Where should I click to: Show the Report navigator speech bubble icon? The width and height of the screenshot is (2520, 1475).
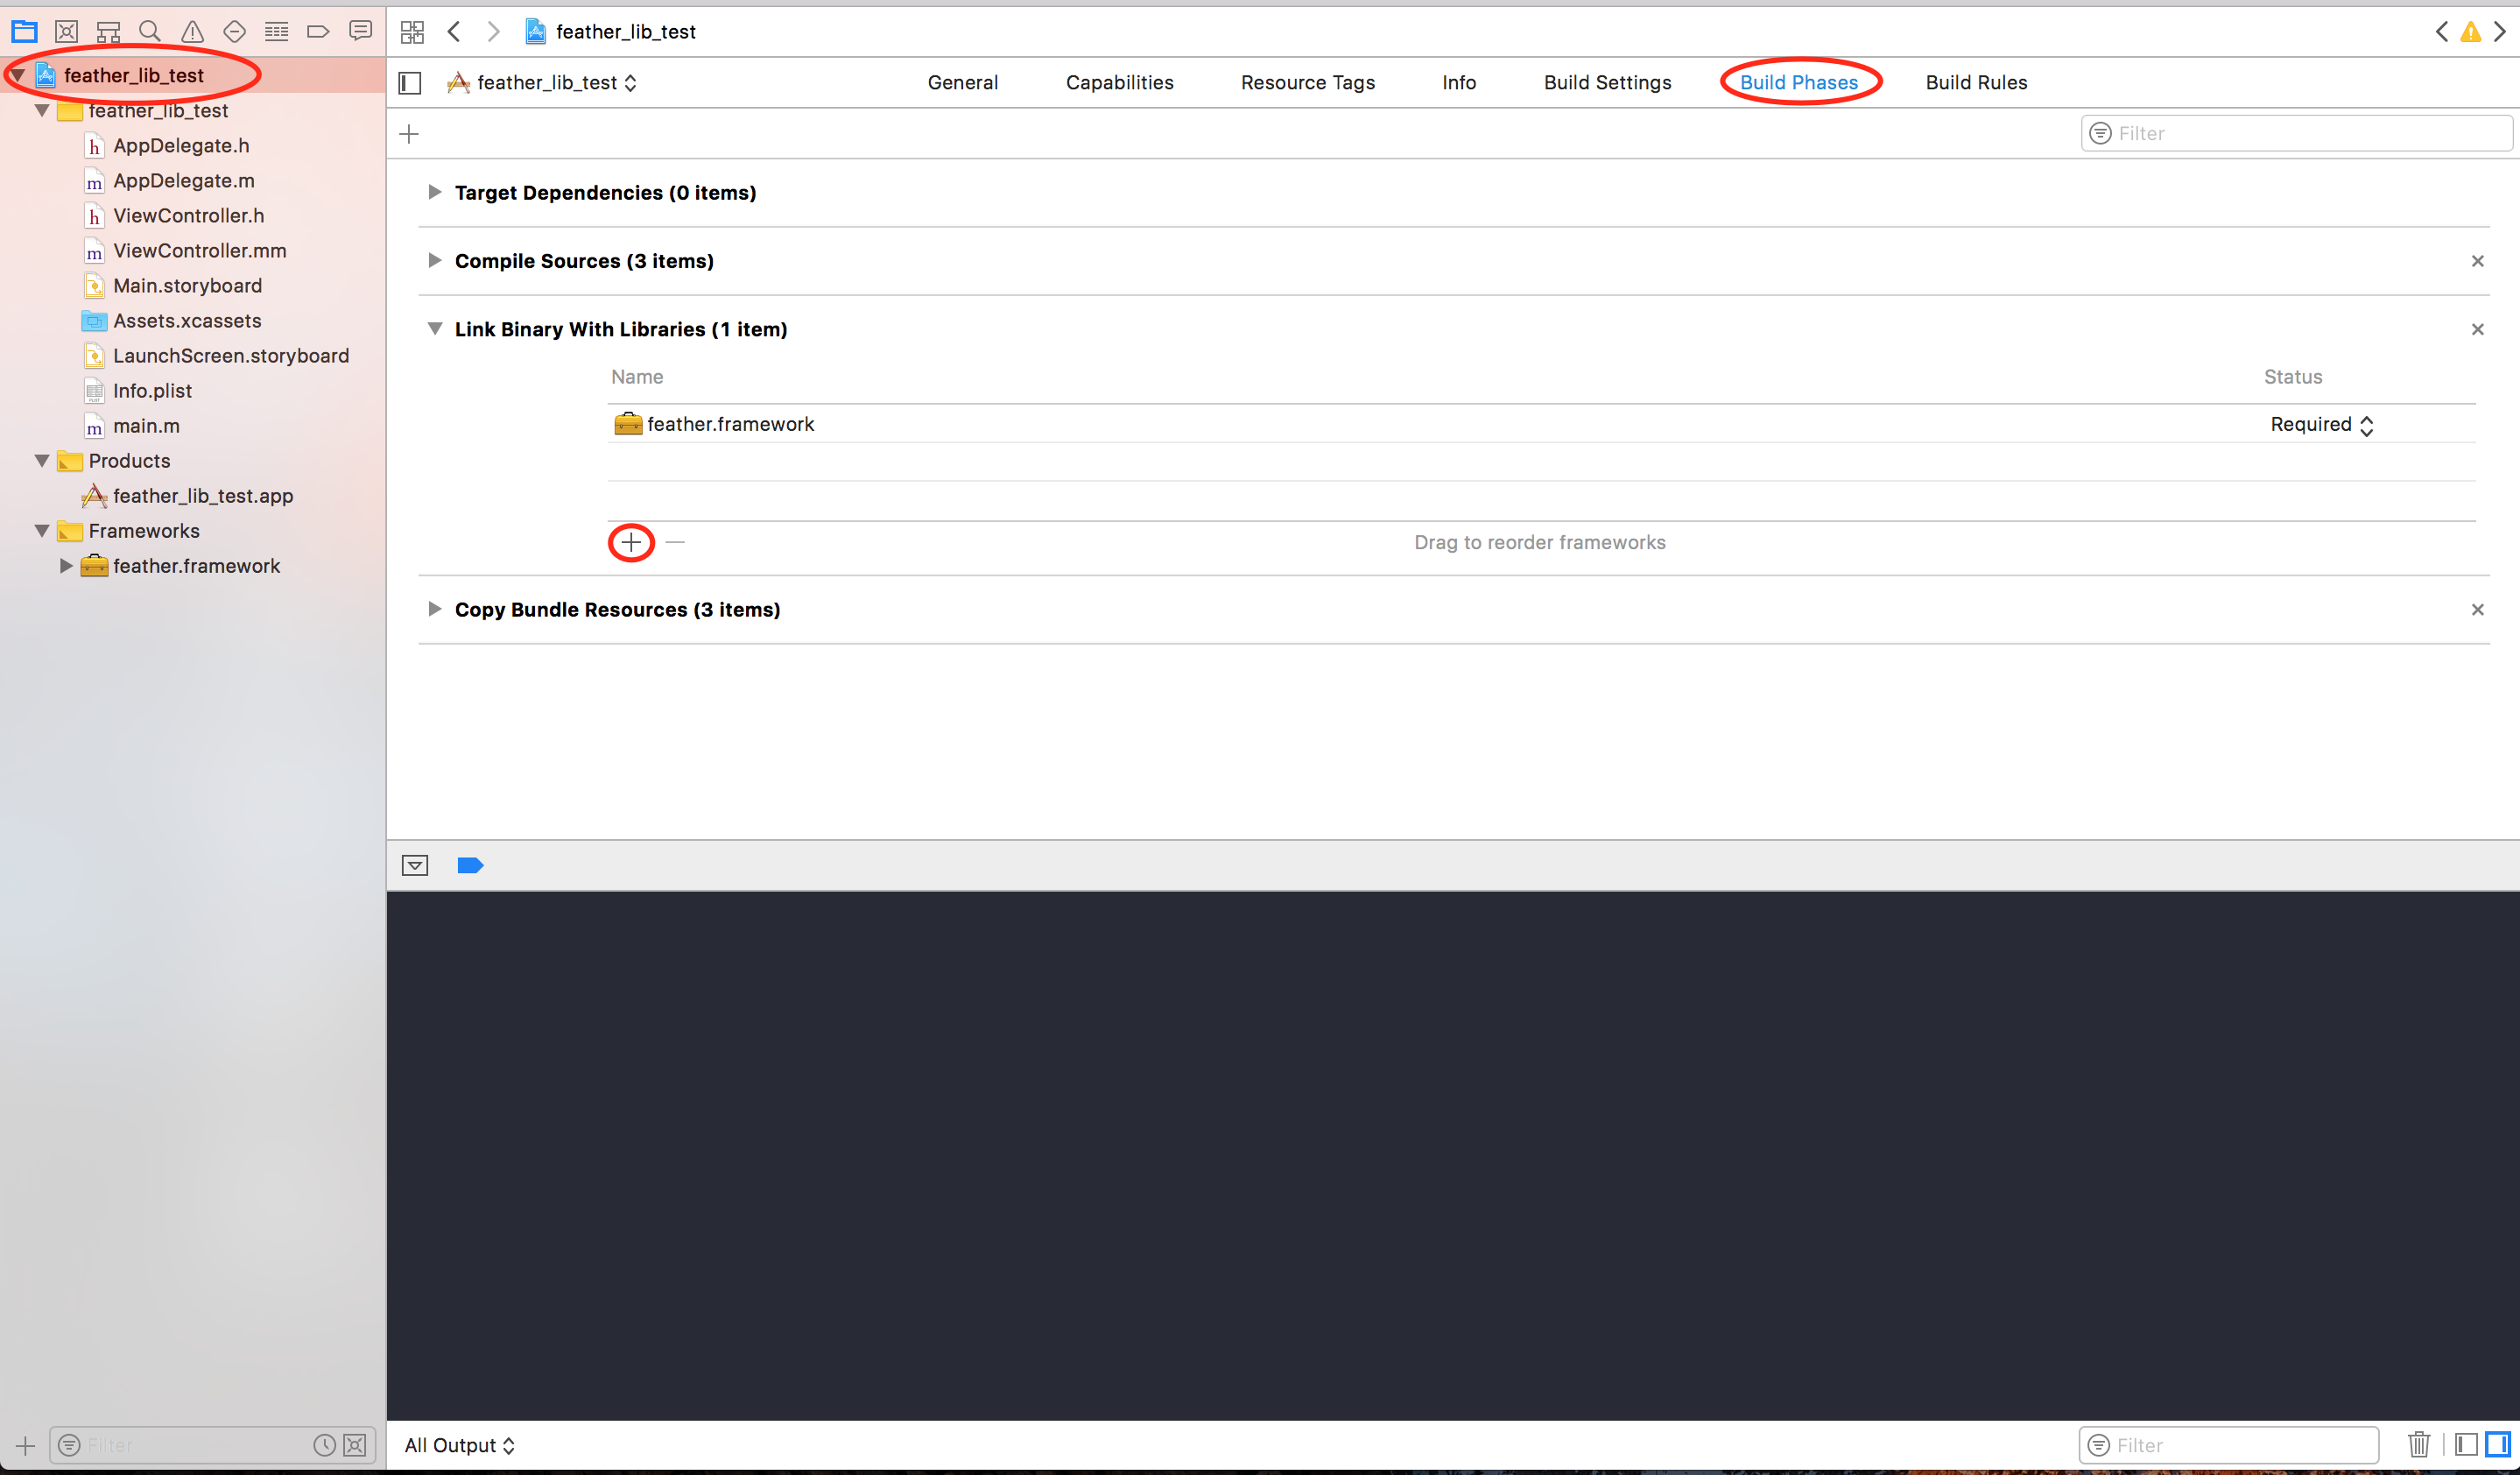point(360,31)
